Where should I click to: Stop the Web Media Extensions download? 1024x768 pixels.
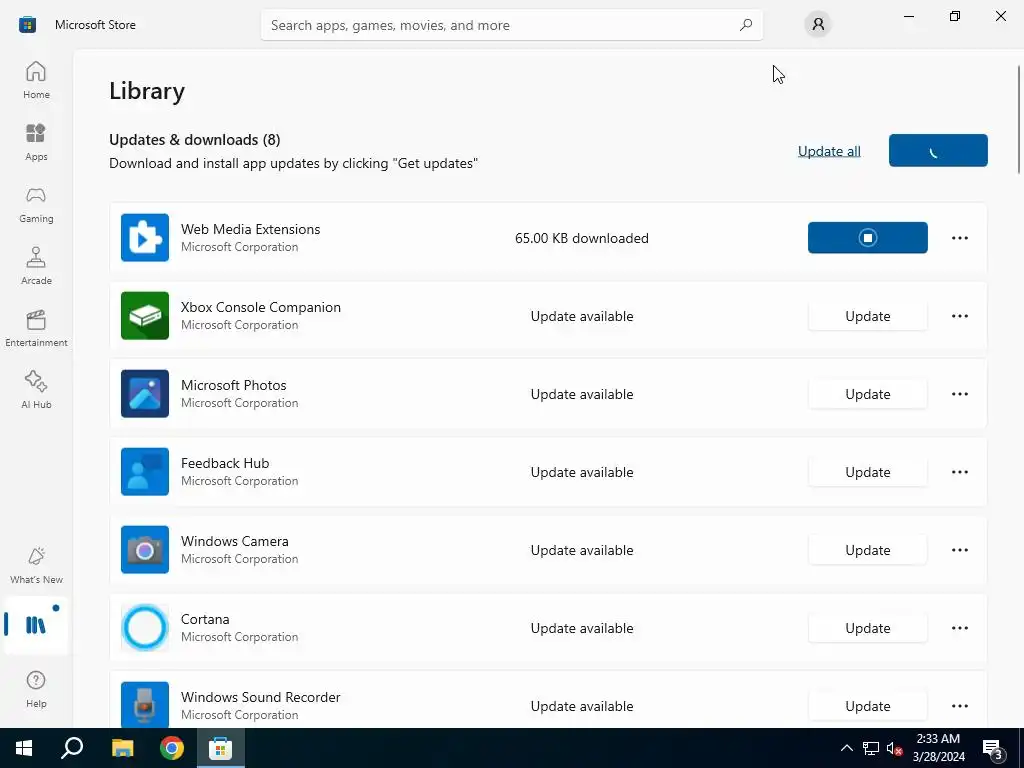point(867,238)
